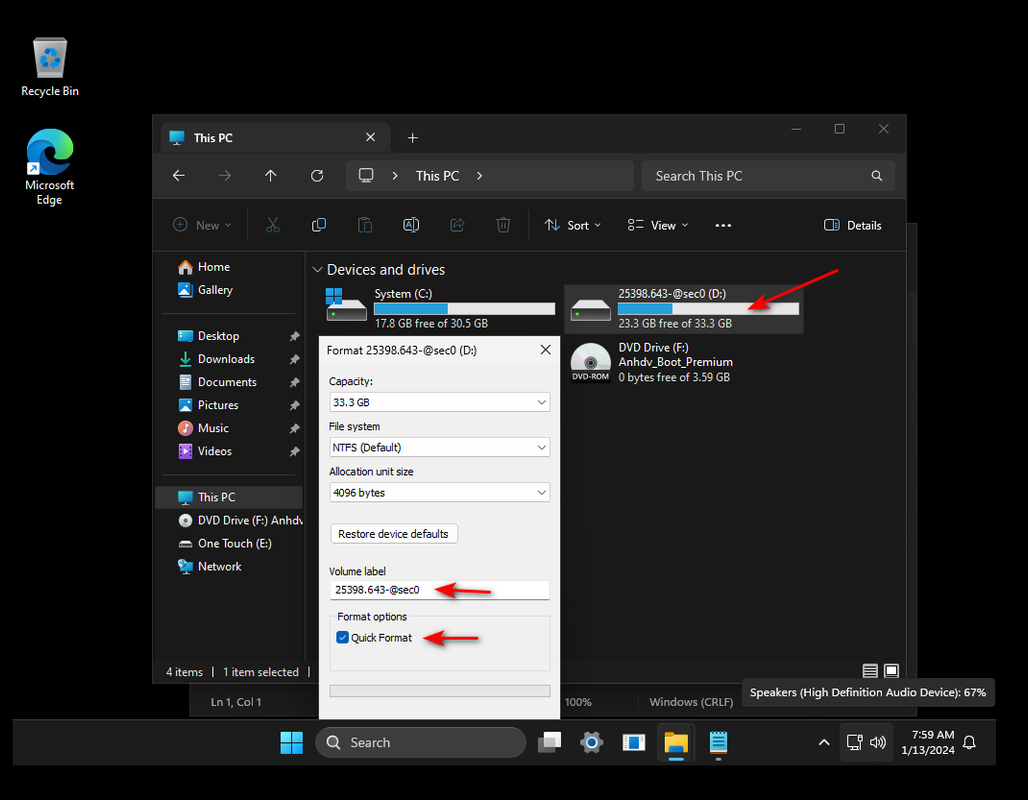Viewport: 1028px width, 800px height.
Task: Click the Volume label text field
Action: [439, 590]
